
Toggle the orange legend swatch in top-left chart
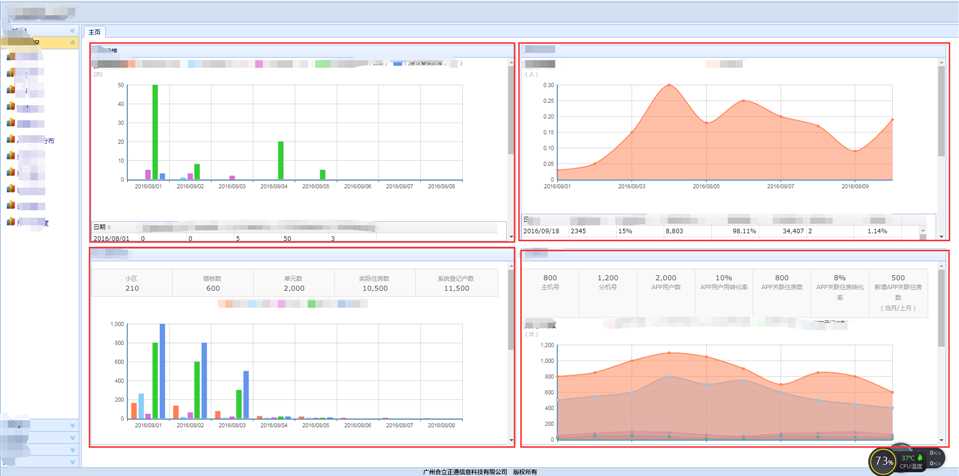[131, 64]
